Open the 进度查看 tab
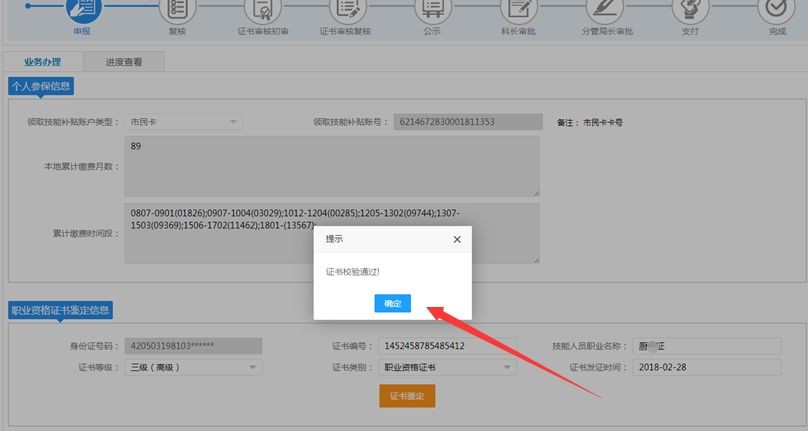 tap(124, 62)
